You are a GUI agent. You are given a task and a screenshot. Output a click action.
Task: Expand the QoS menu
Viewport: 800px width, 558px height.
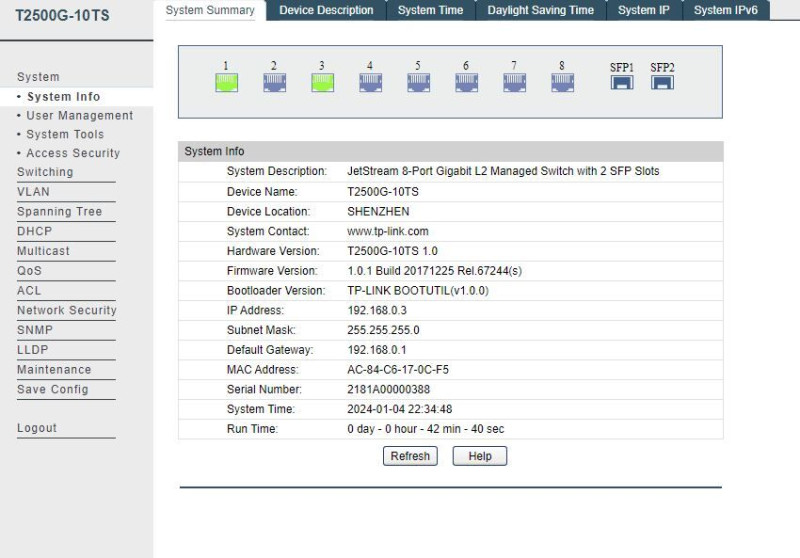tap(29, 271)
